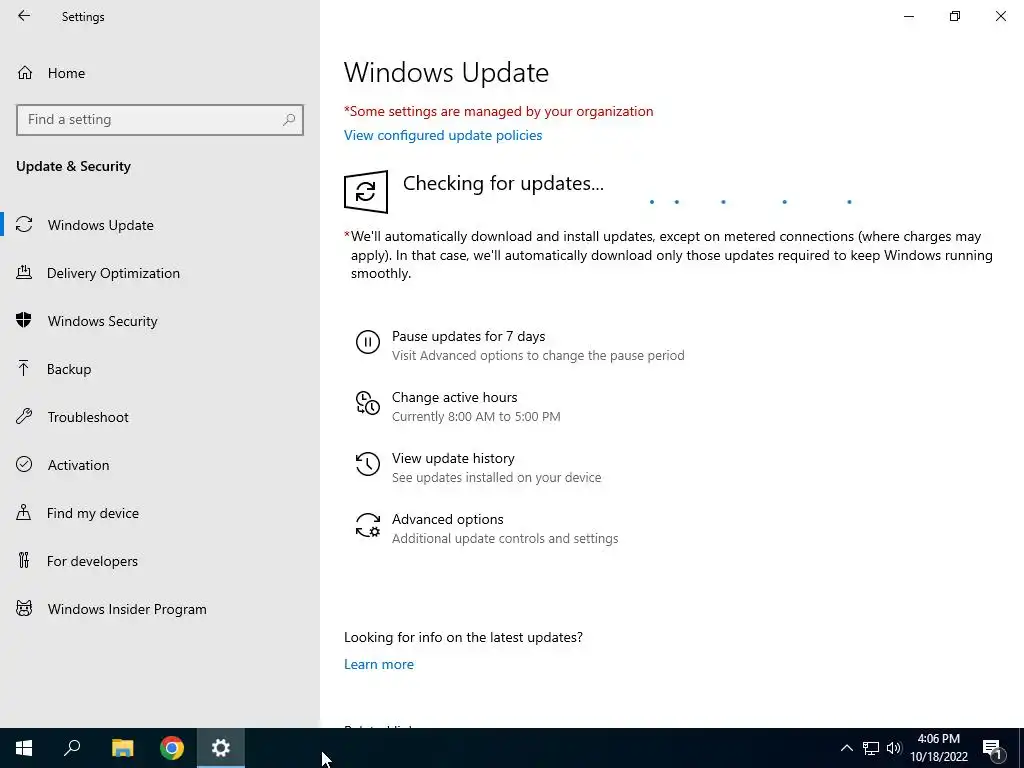Click the Windows Security shield icon
The height and width of the screenshot is (768, 1024).
(x=24, y=320)
